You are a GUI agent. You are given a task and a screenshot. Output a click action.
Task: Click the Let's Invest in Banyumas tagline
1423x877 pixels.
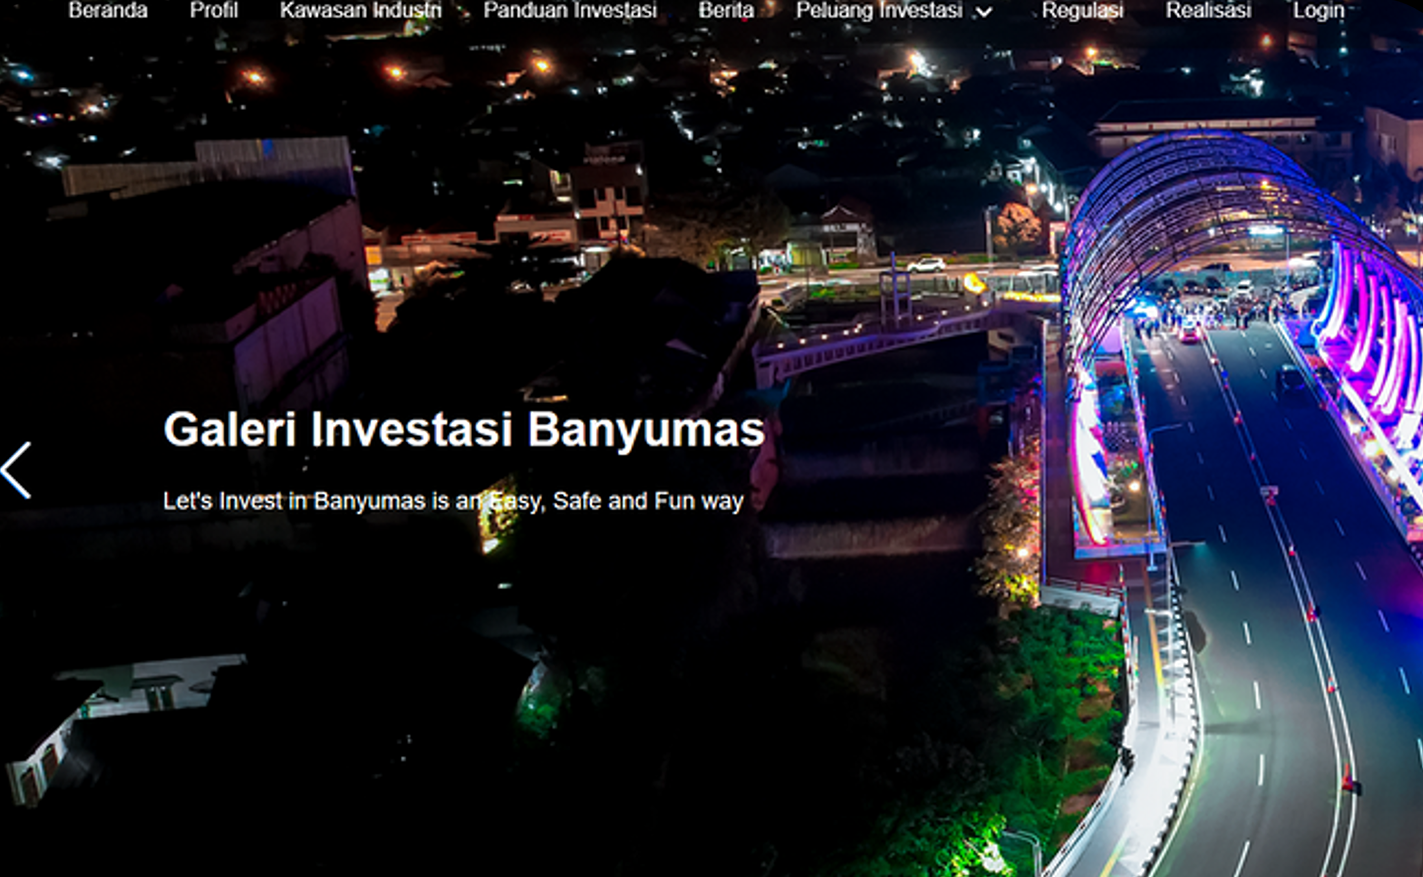coord(451,501)
